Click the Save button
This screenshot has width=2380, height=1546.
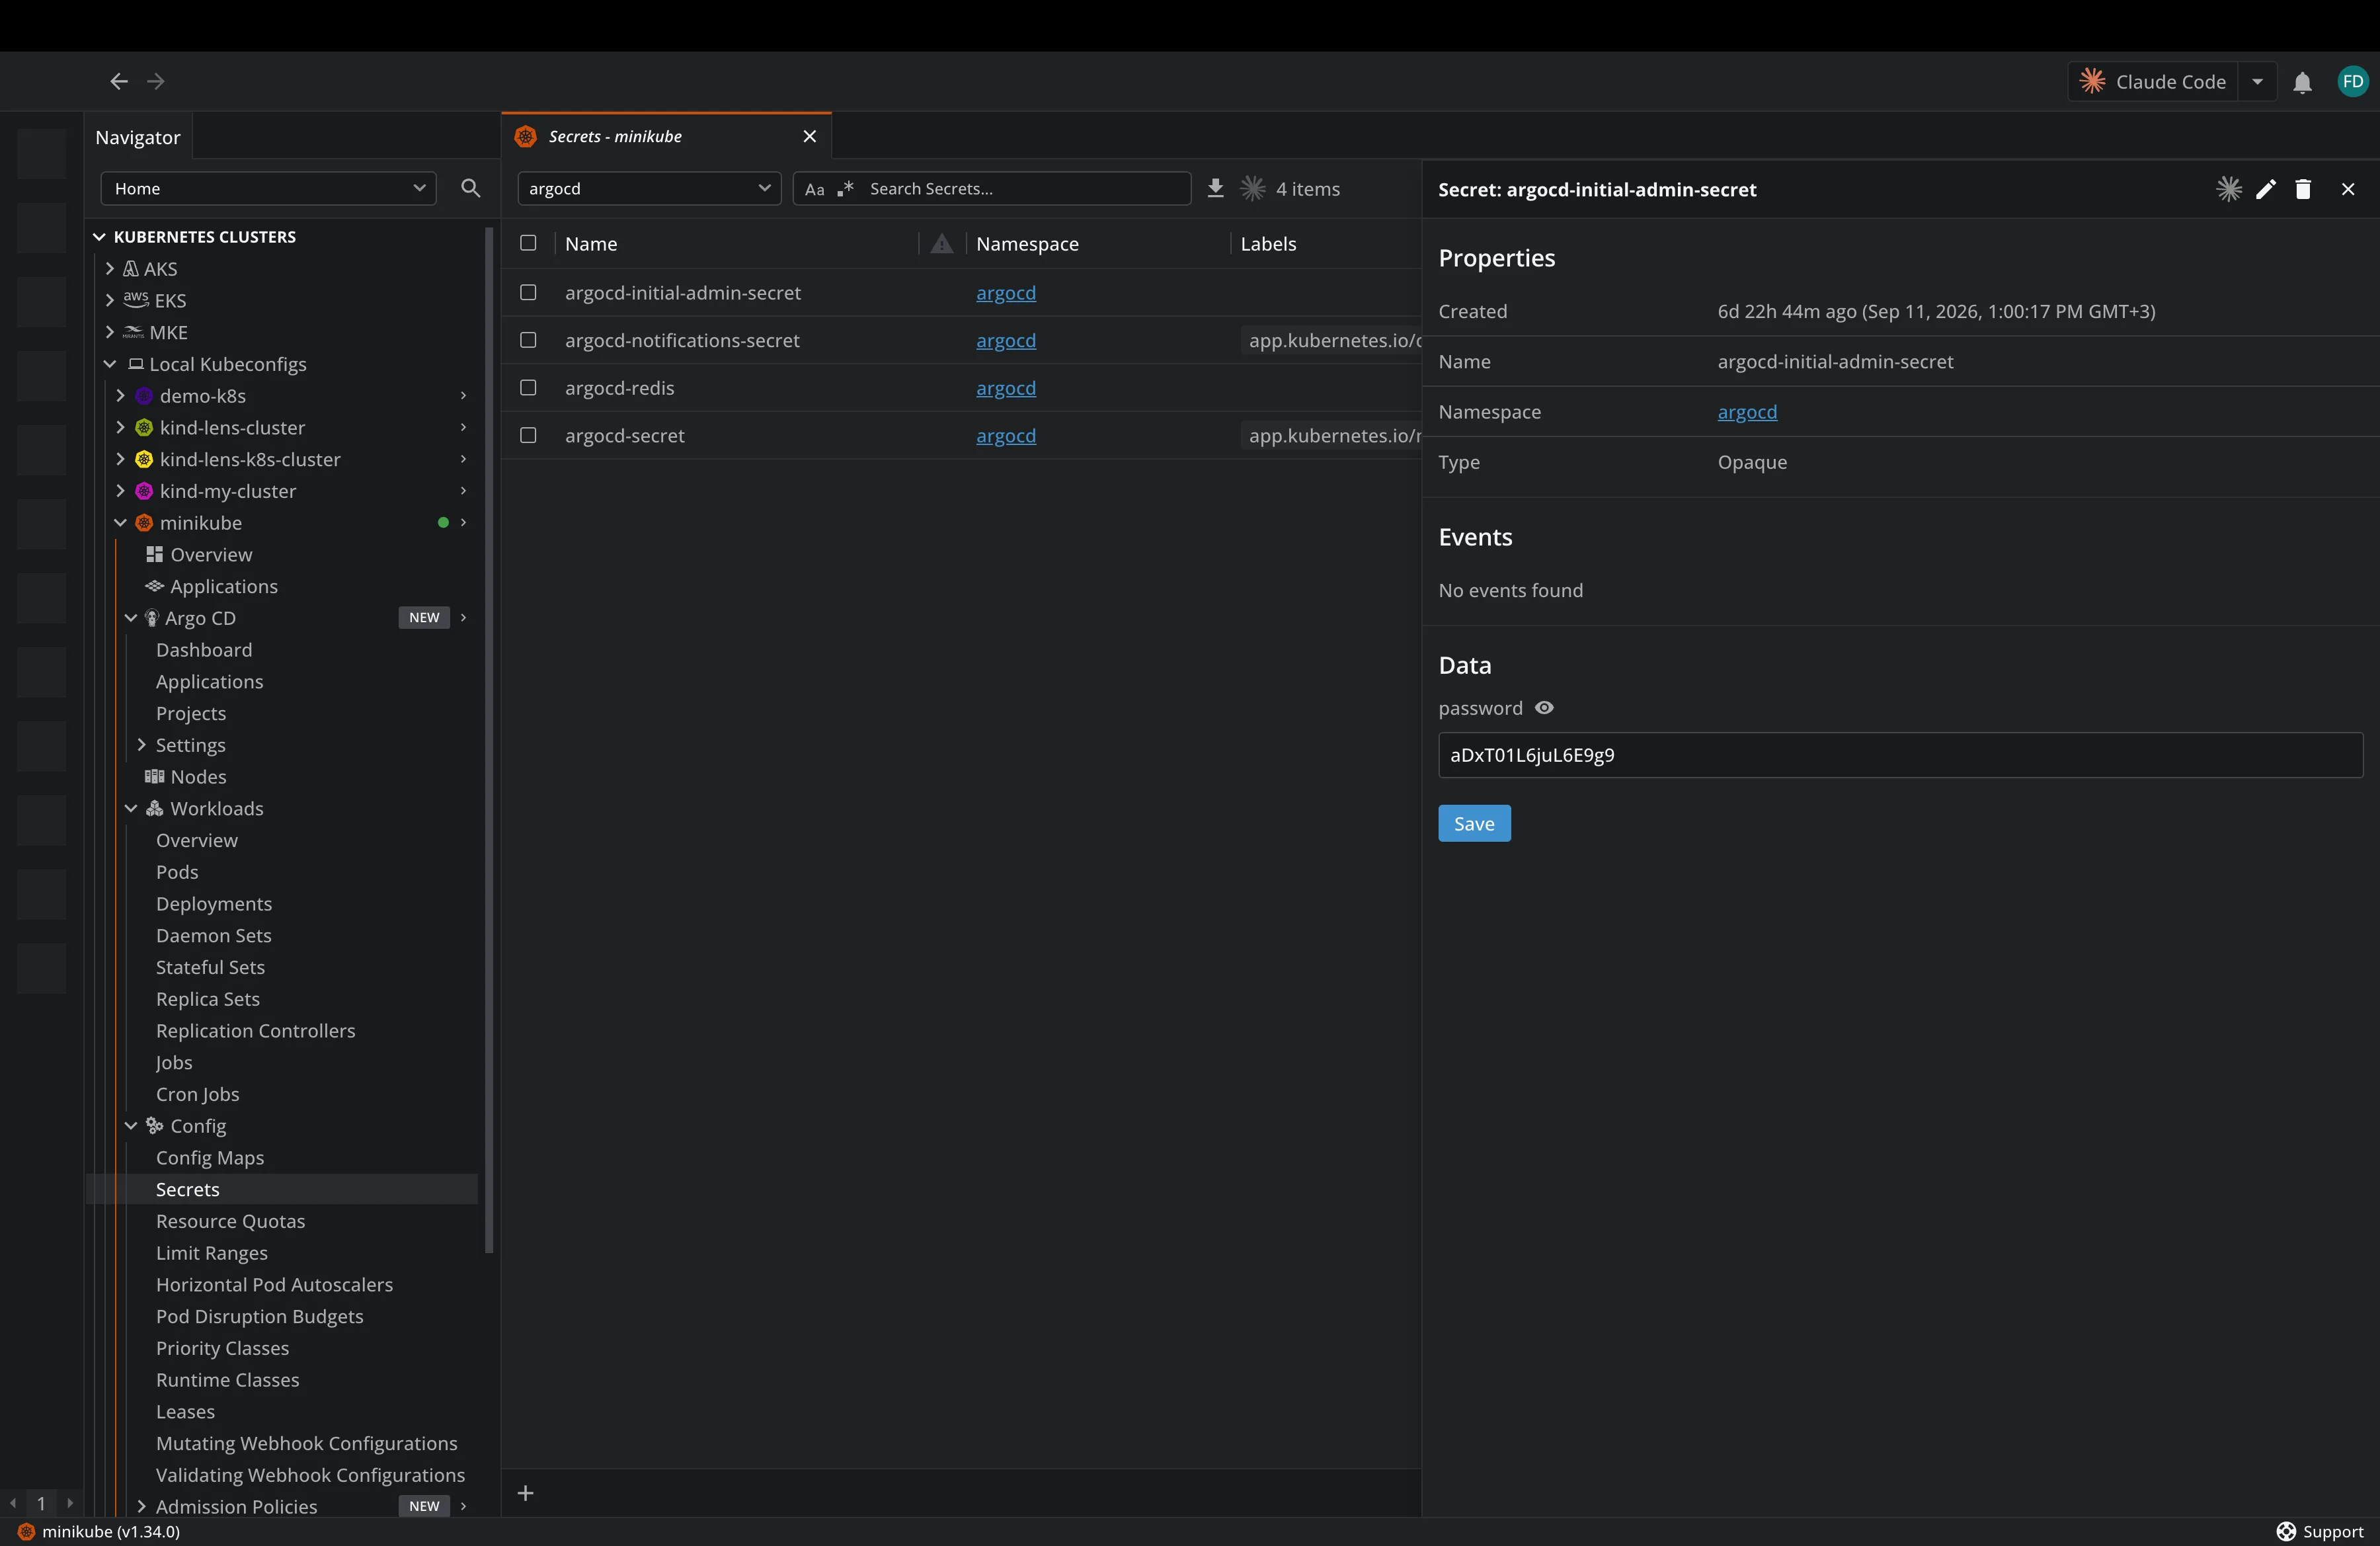pyautogui.click(x=1474, y=823)
